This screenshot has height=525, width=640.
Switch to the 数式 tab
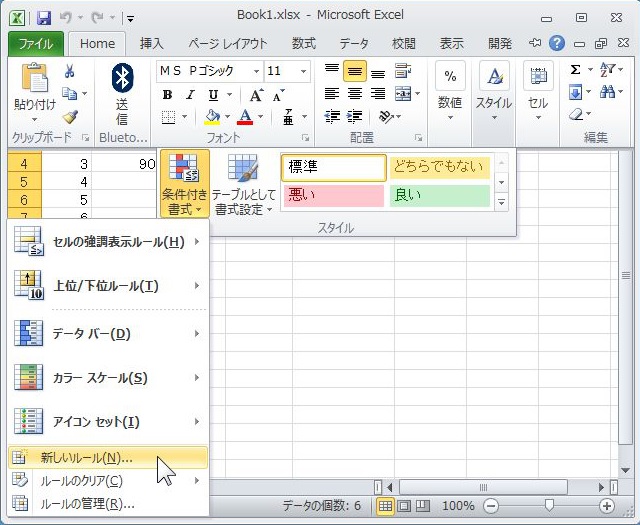[x=304, y=44]
